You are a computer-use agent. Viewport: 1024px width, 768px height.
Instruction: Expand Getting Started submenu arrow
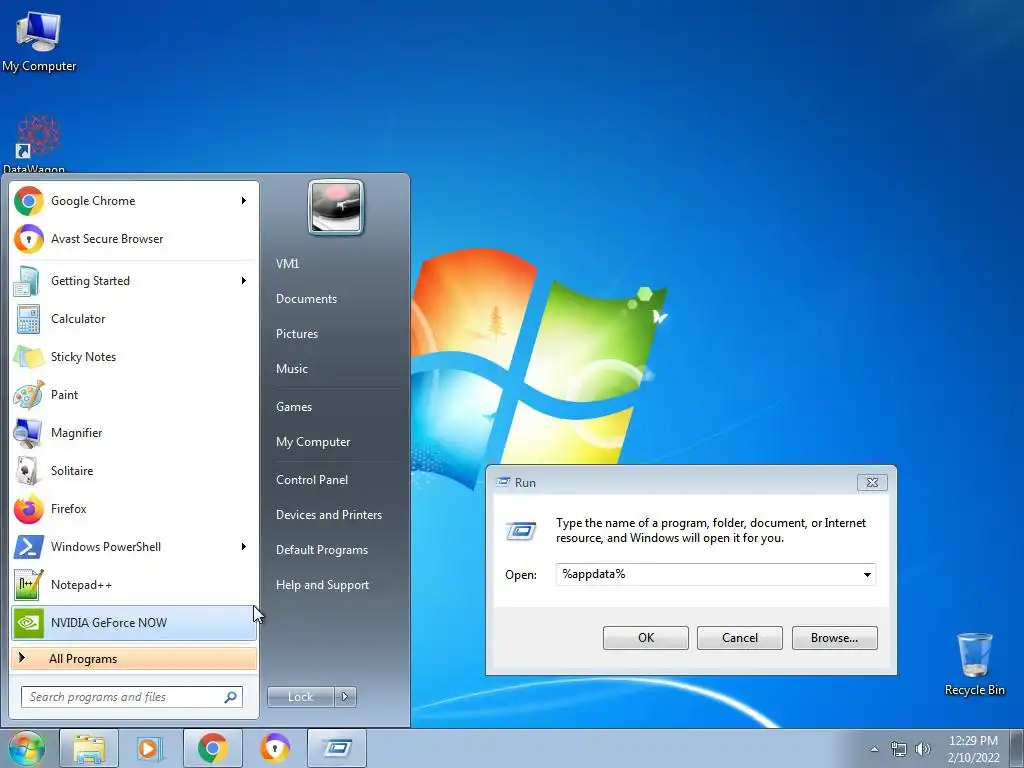[x=244, y=281]
